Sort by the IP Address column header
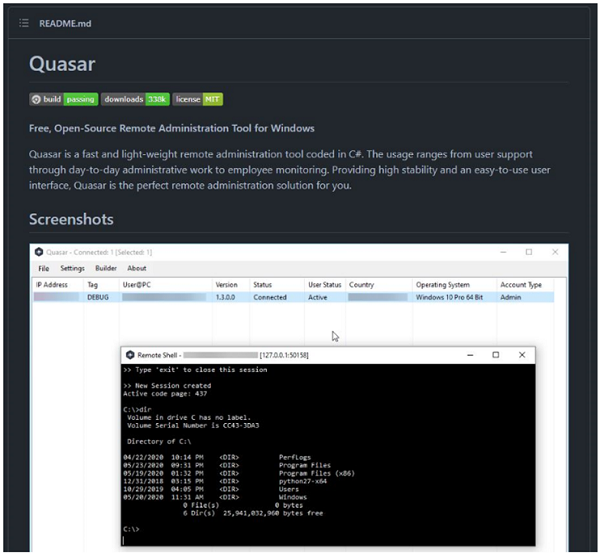Screen dimensions: 600x557 click(52, 285)
